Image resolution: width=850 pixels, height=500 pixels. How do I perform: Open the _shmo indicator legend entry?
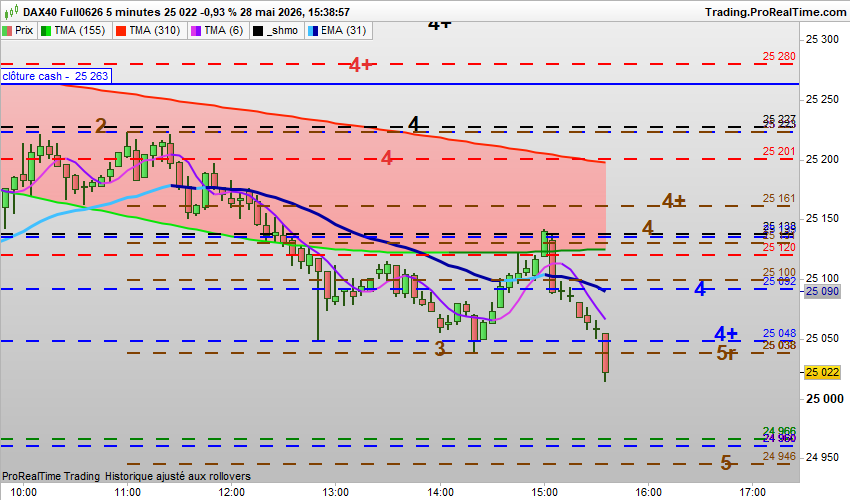[276, 30]
